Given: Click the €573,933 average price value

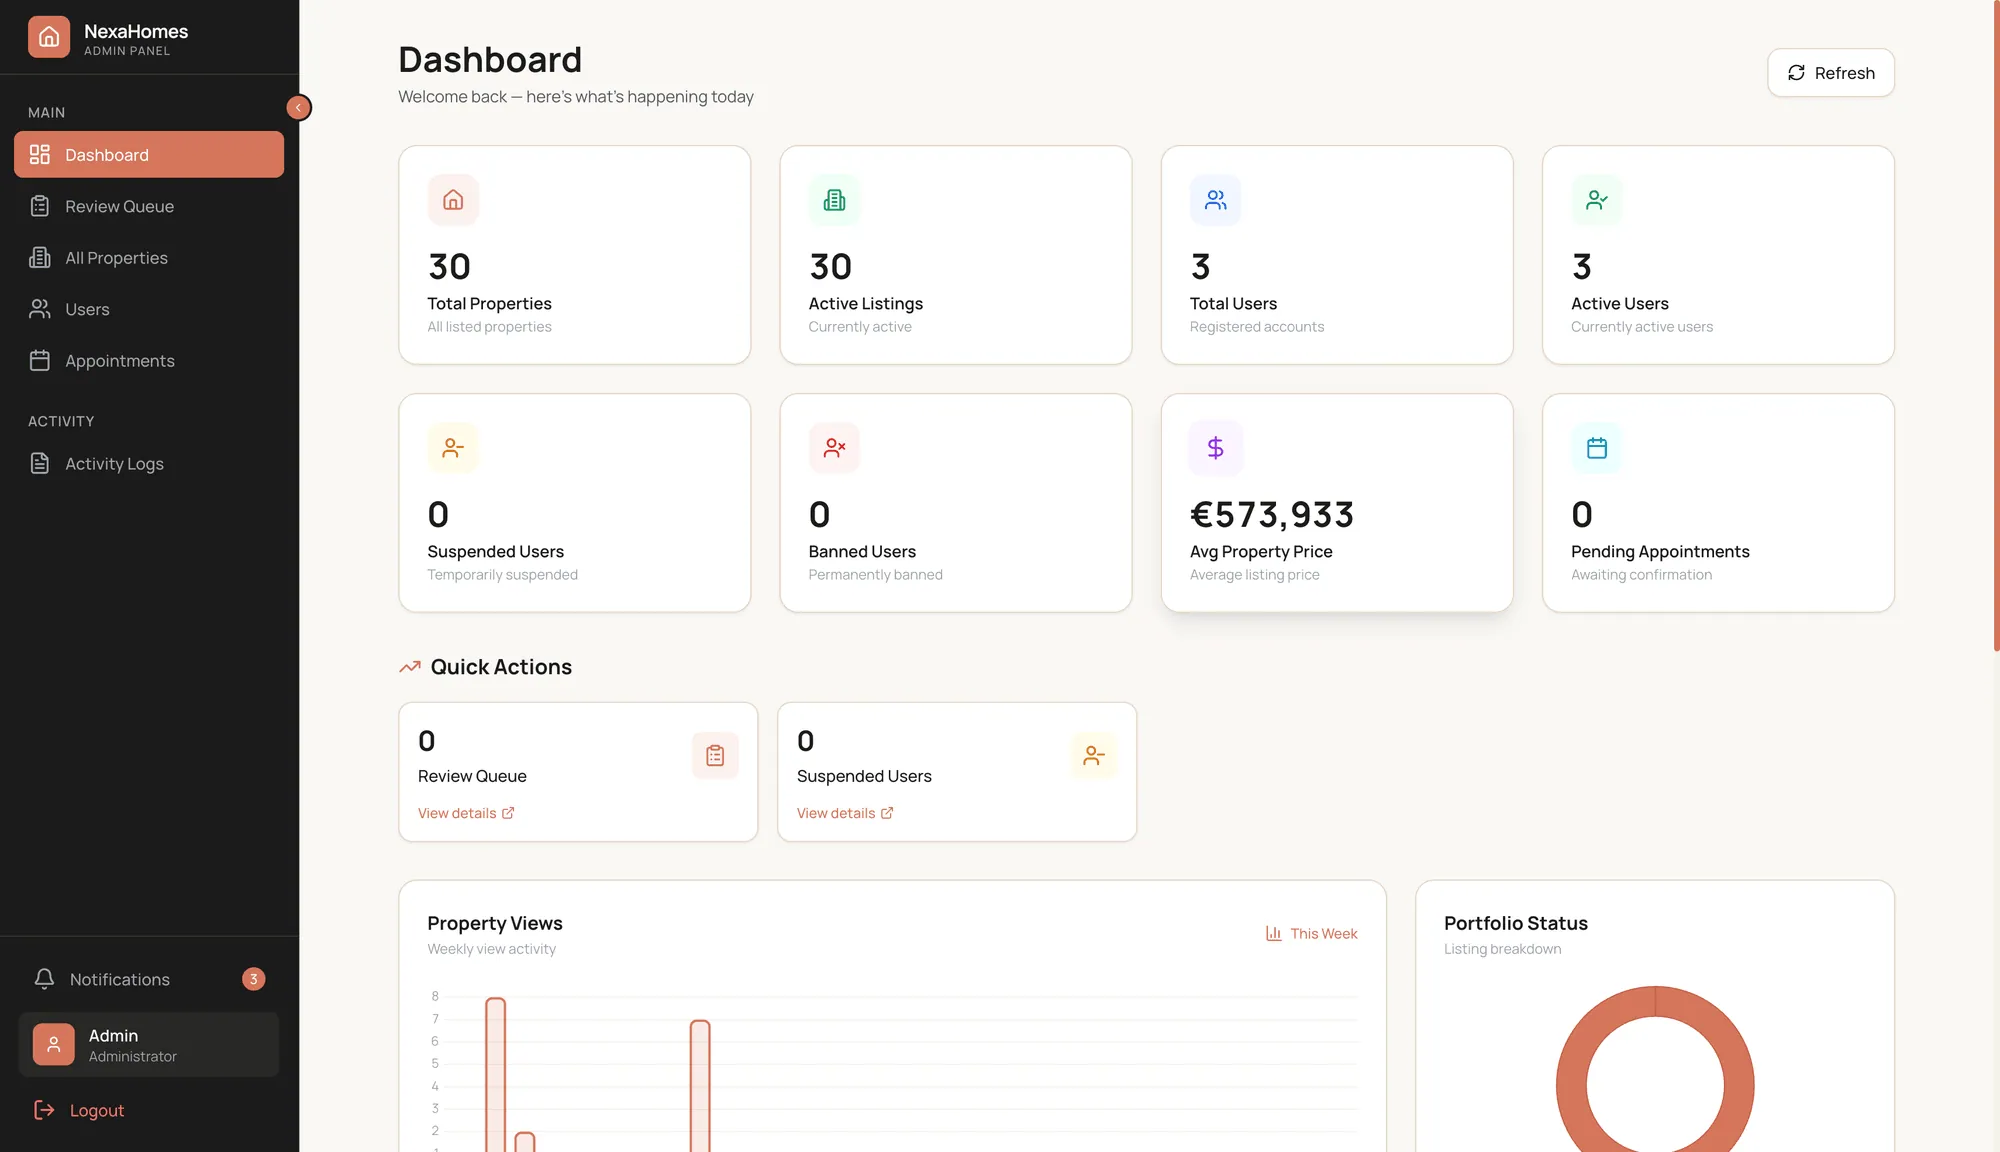Looking at the screenshot, I should pos(1272,515).
